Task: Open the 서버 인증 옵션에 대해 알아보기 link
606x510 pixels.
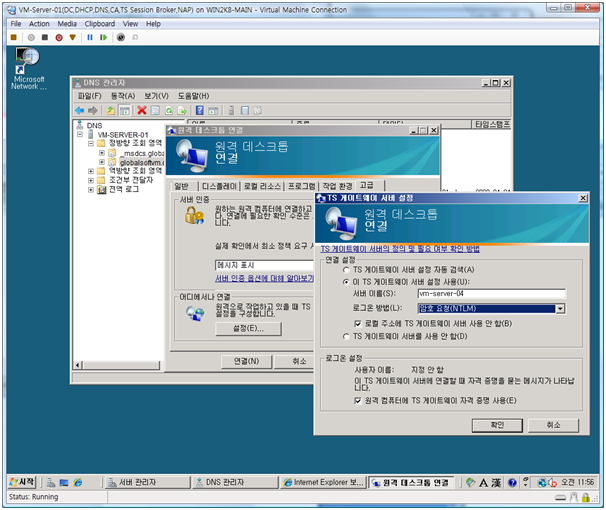Action: 264,278
